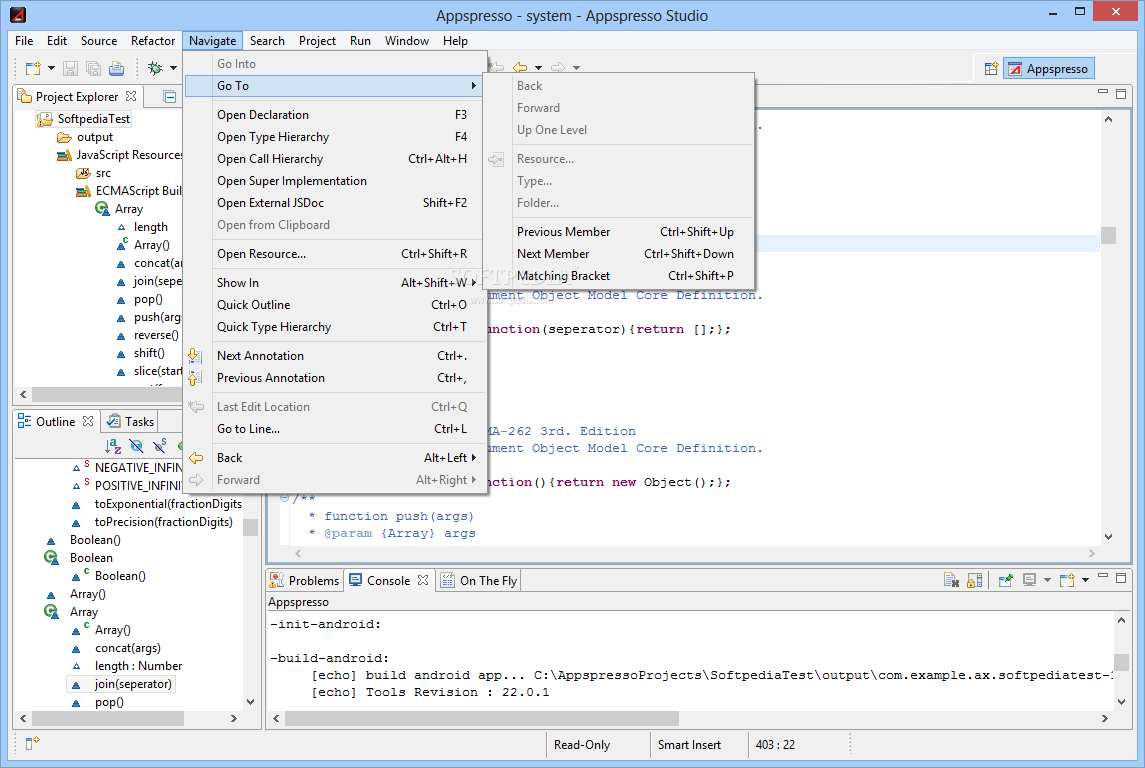Open Display Selected Console dropdown

pyautogui.click(x=1047, y=580)
